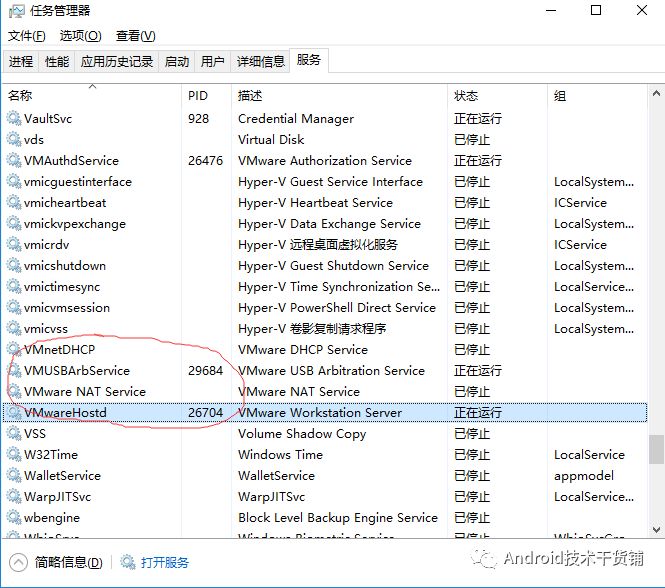Sort services by the PID column header

pos(207,95)
